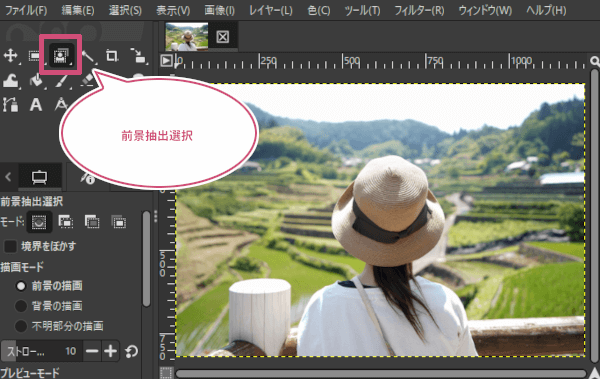Select the 前景の描画 radio button

tap(21, 286)
